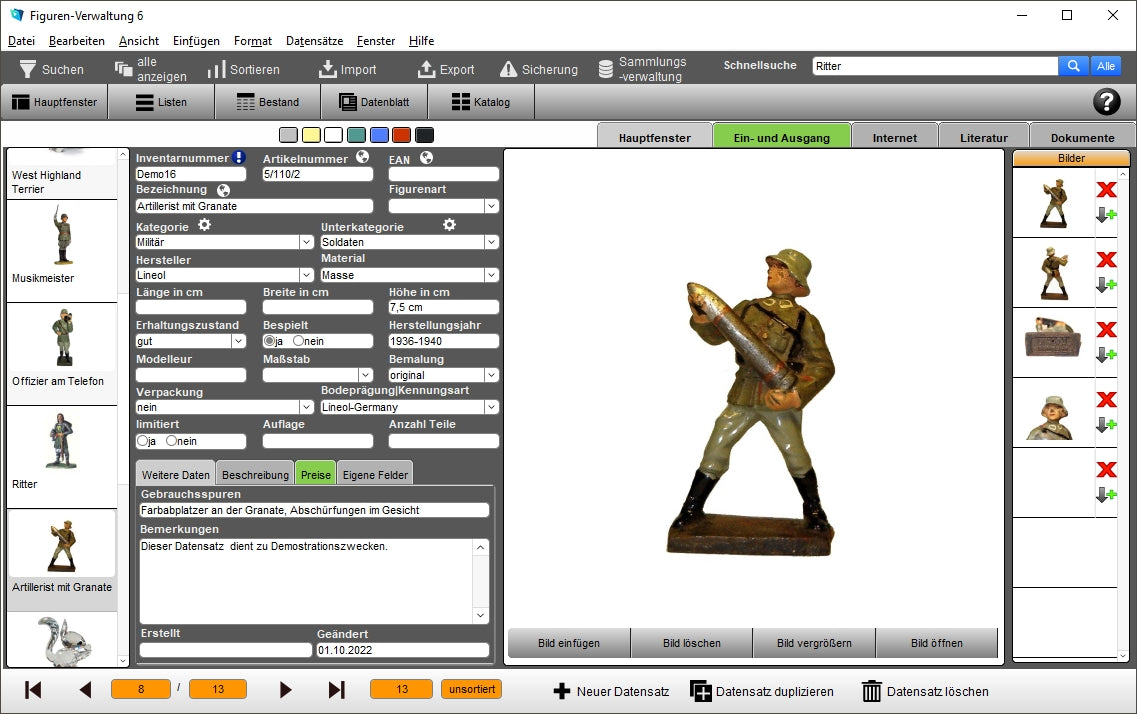Click the Bild vergrößern button
The image size is (1137, 714).
click(813, 643)
